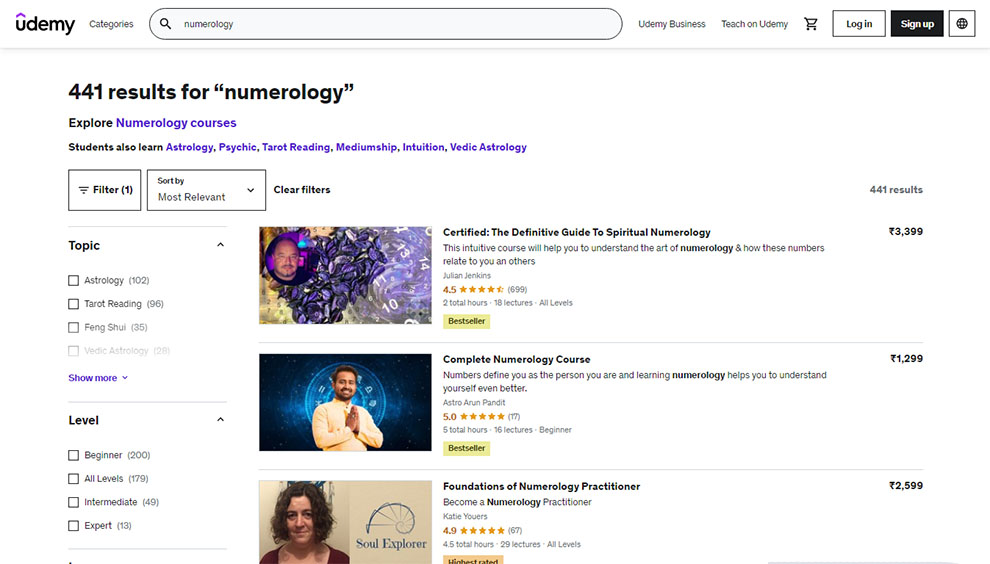Click the Sign up button

[917, 24]
